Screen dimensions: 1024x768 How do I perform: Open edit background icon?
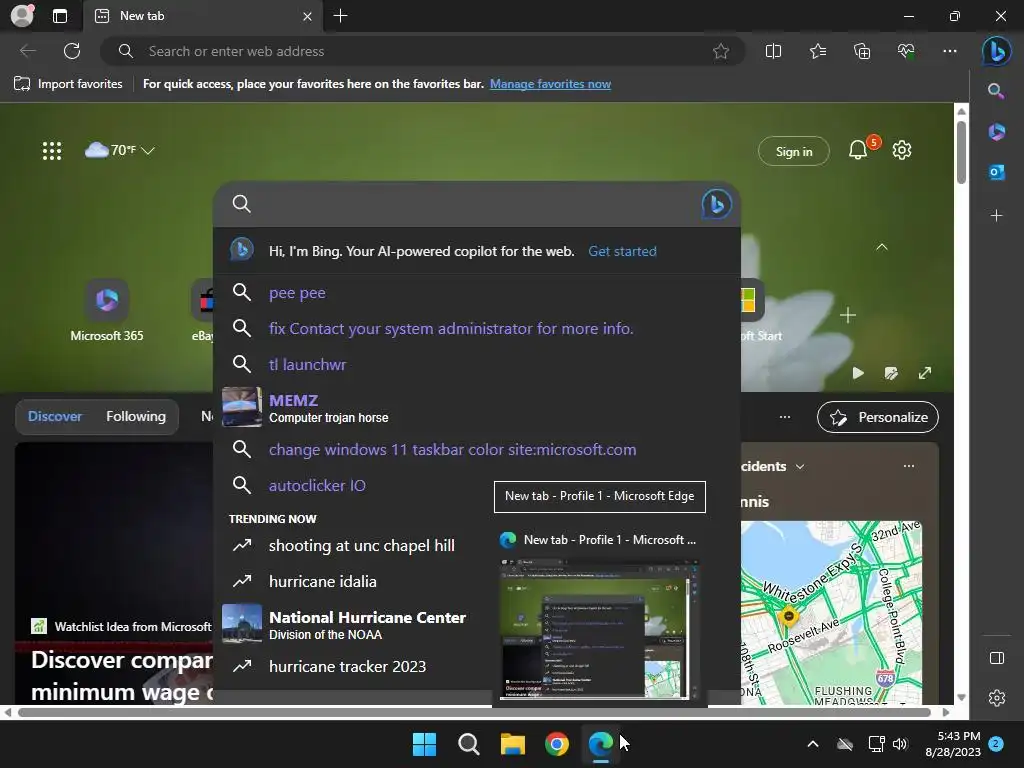pyautogui.click(x=891, y=373)
